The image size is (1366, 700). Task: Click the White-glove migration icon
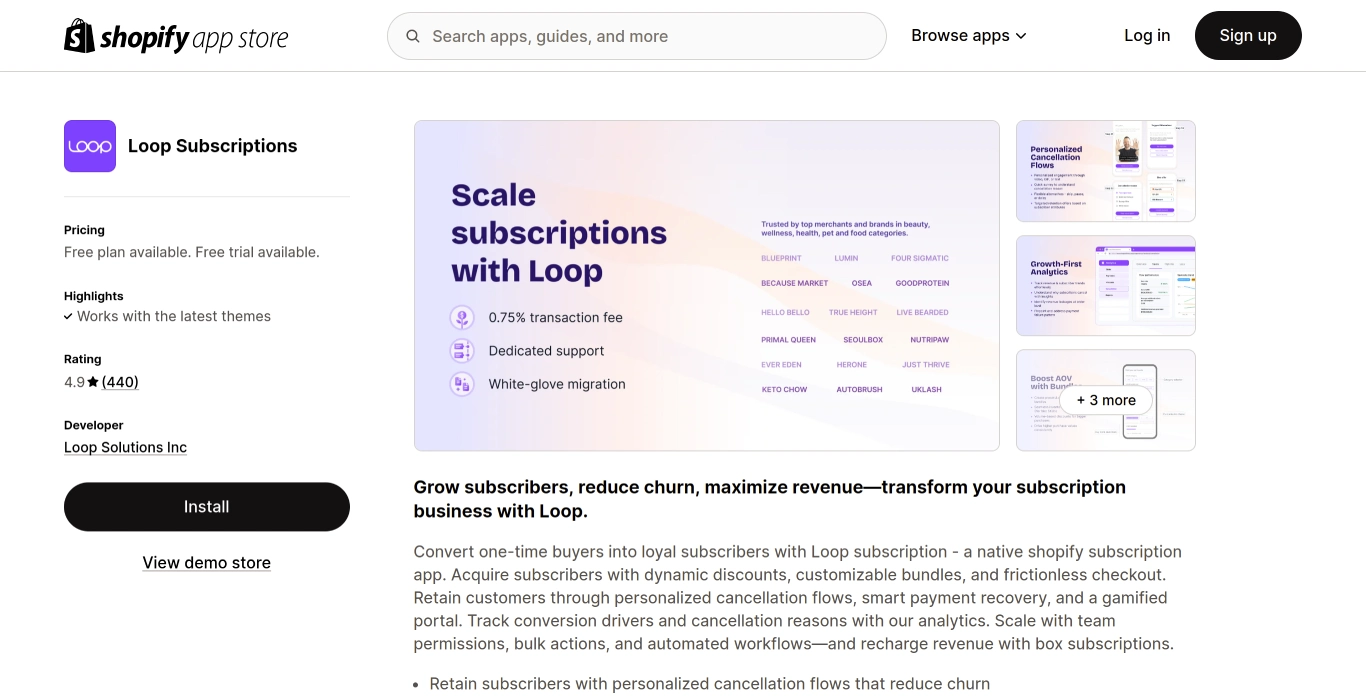(462, 384)
